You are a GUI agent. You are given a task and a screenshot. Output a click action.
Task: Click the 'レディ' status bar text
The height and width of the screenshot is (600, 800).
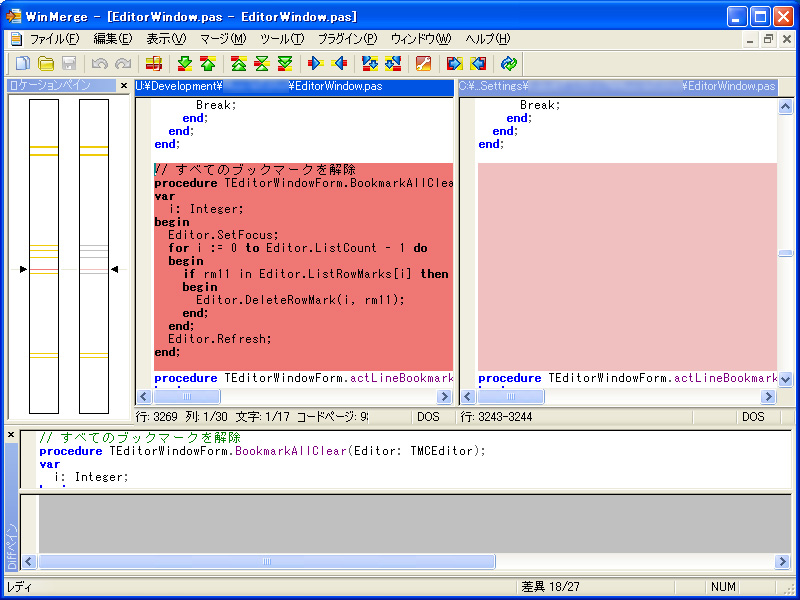(x=19, y=587)
